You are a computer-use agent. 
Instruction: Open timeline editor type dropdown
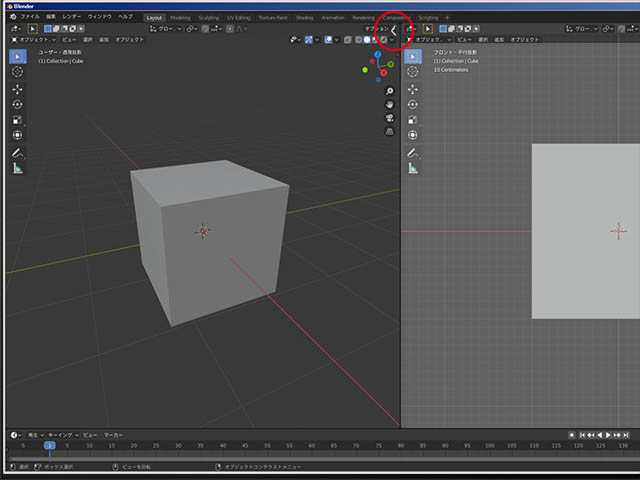[x=16, y=435]
